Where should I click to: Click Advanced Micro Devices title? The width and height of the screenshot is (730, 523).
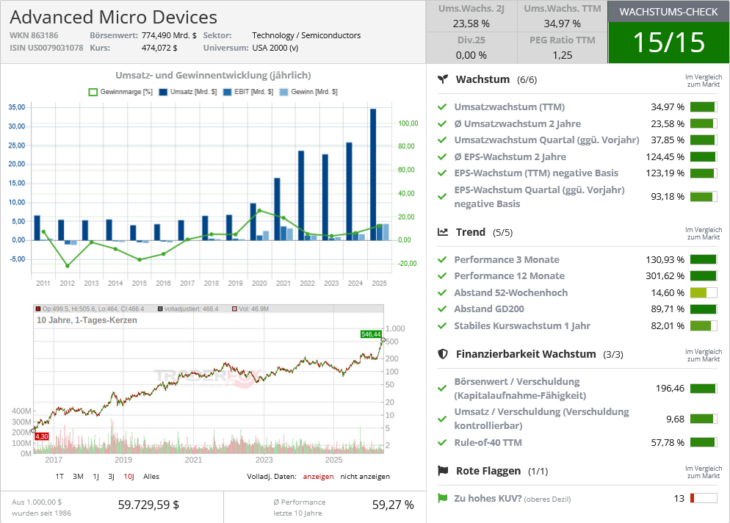(114, 17)
